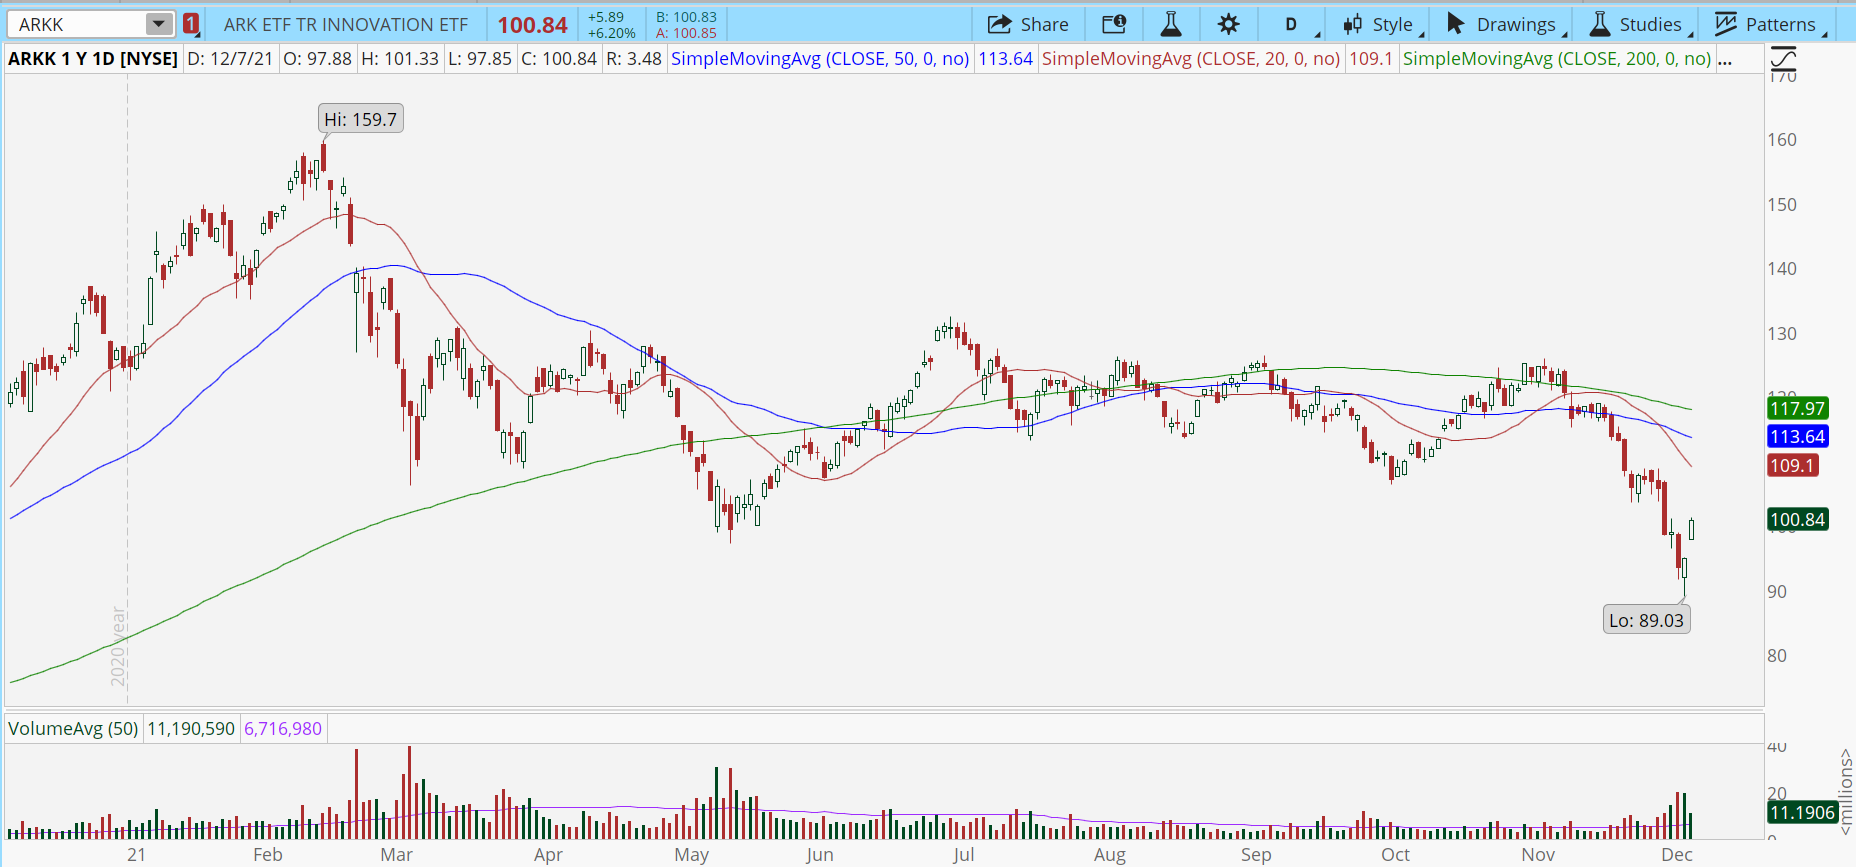Click the 160 price axis label
Viewport: 1856px width, 867px height.
pos(1782,140)
